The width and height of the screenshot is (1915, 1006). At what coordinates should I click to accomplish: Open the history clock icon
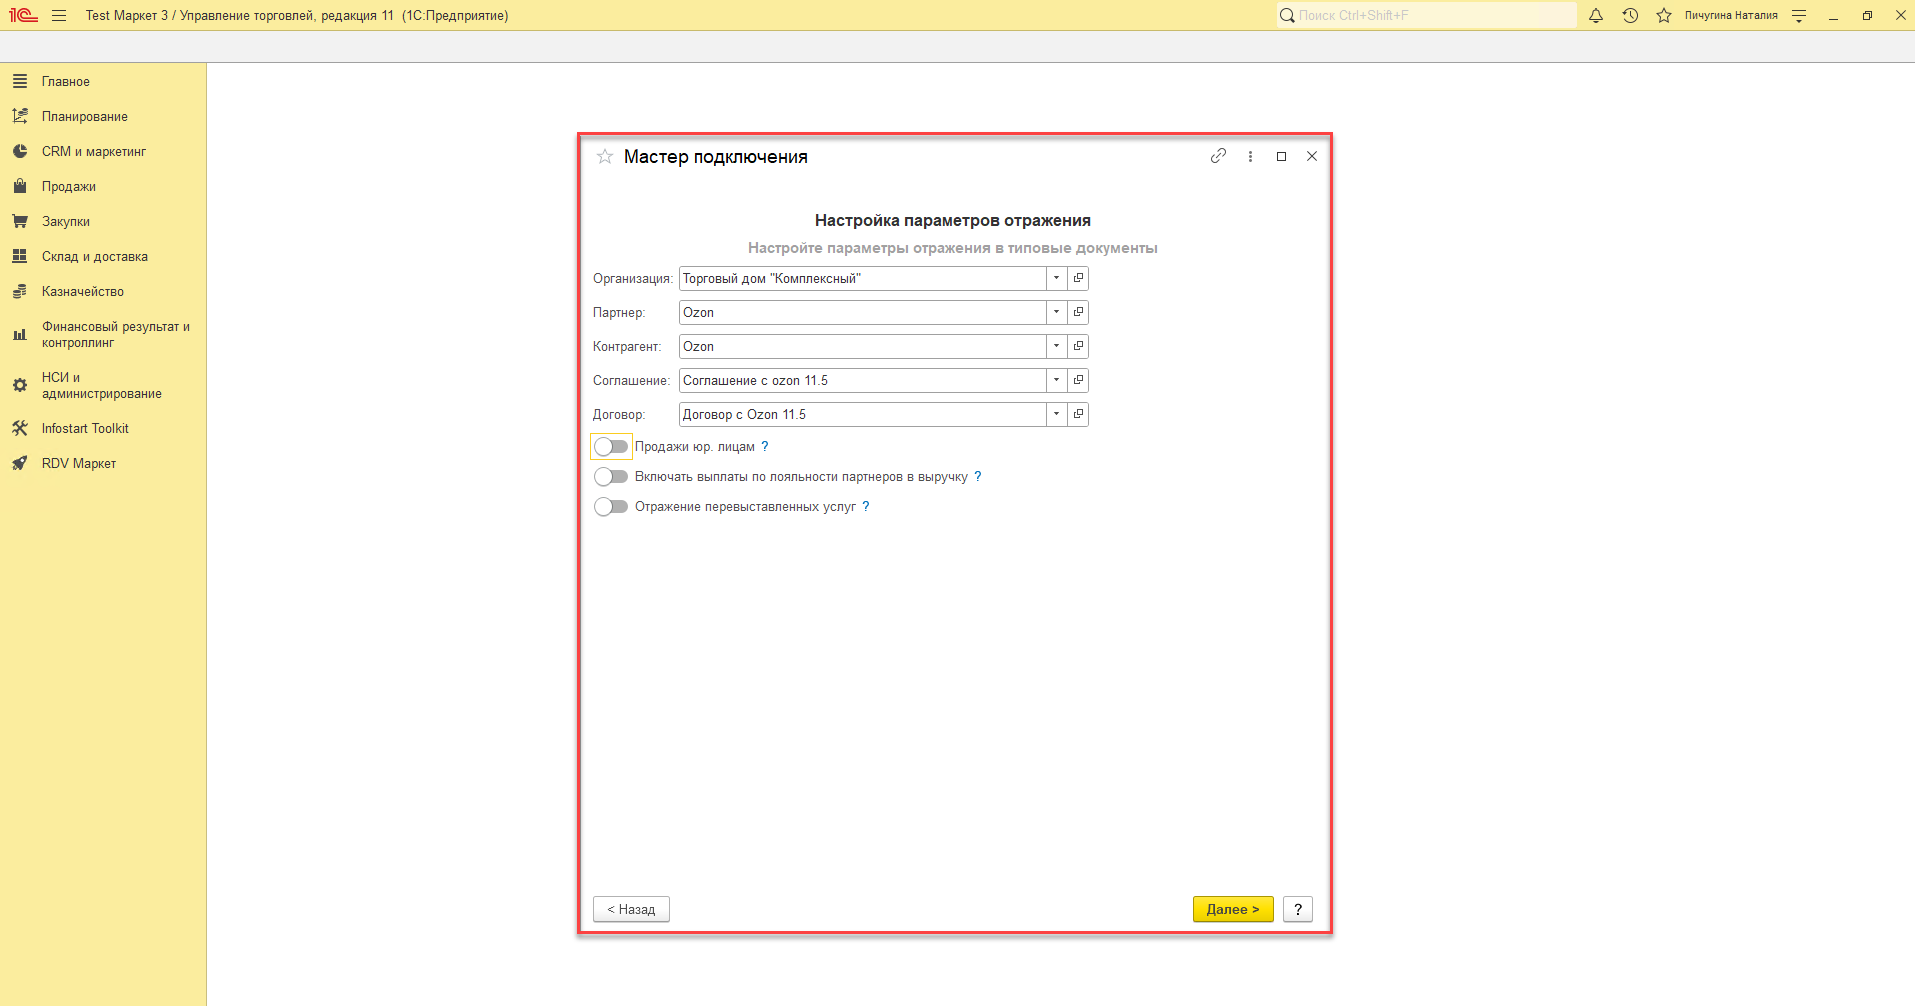(1630, 16)
